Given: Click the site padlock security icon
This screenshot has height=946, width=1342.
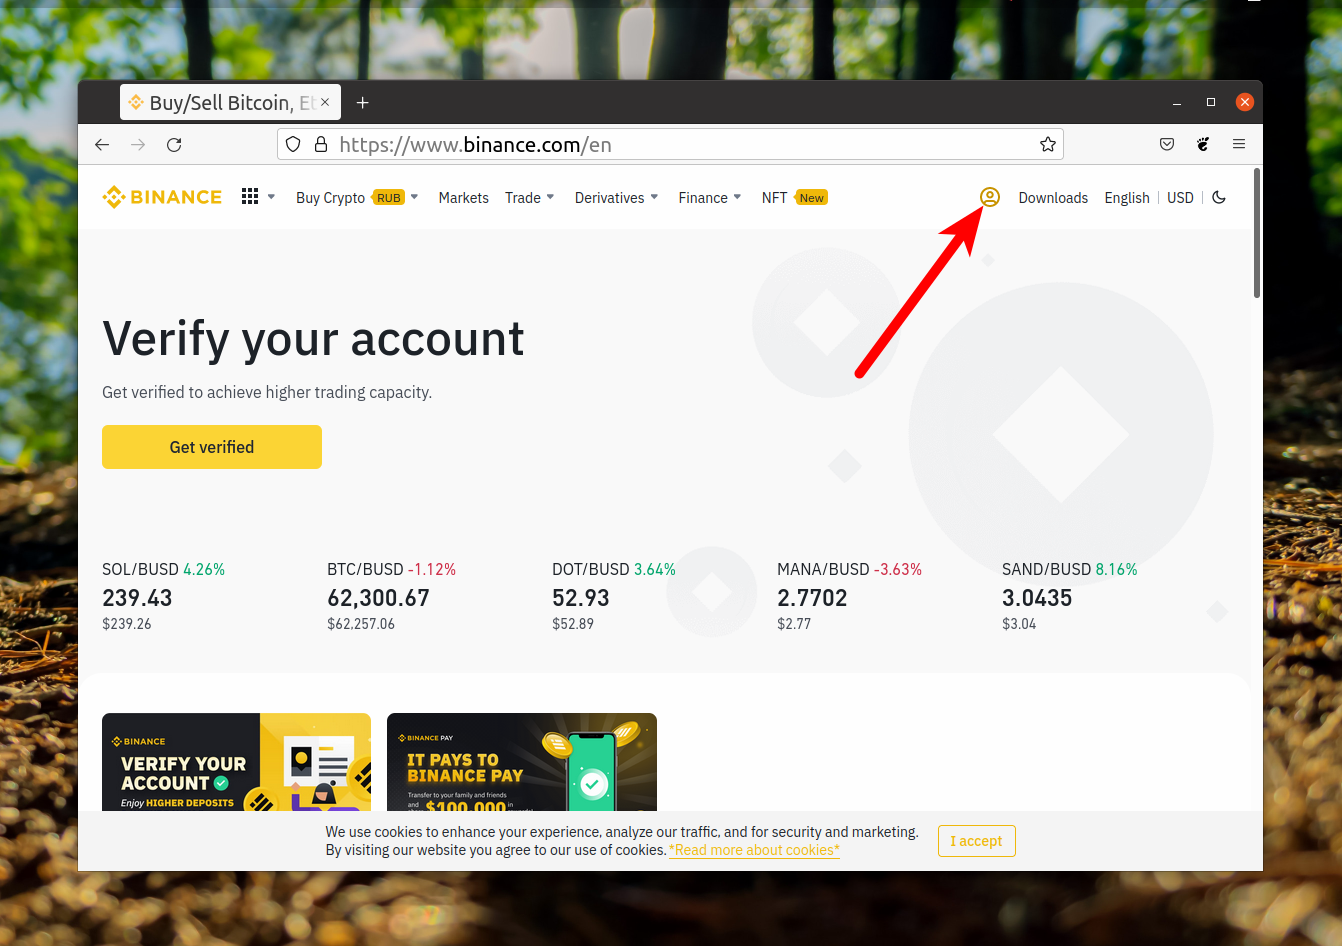Looking at the screenshot, I should coord(321,144).
